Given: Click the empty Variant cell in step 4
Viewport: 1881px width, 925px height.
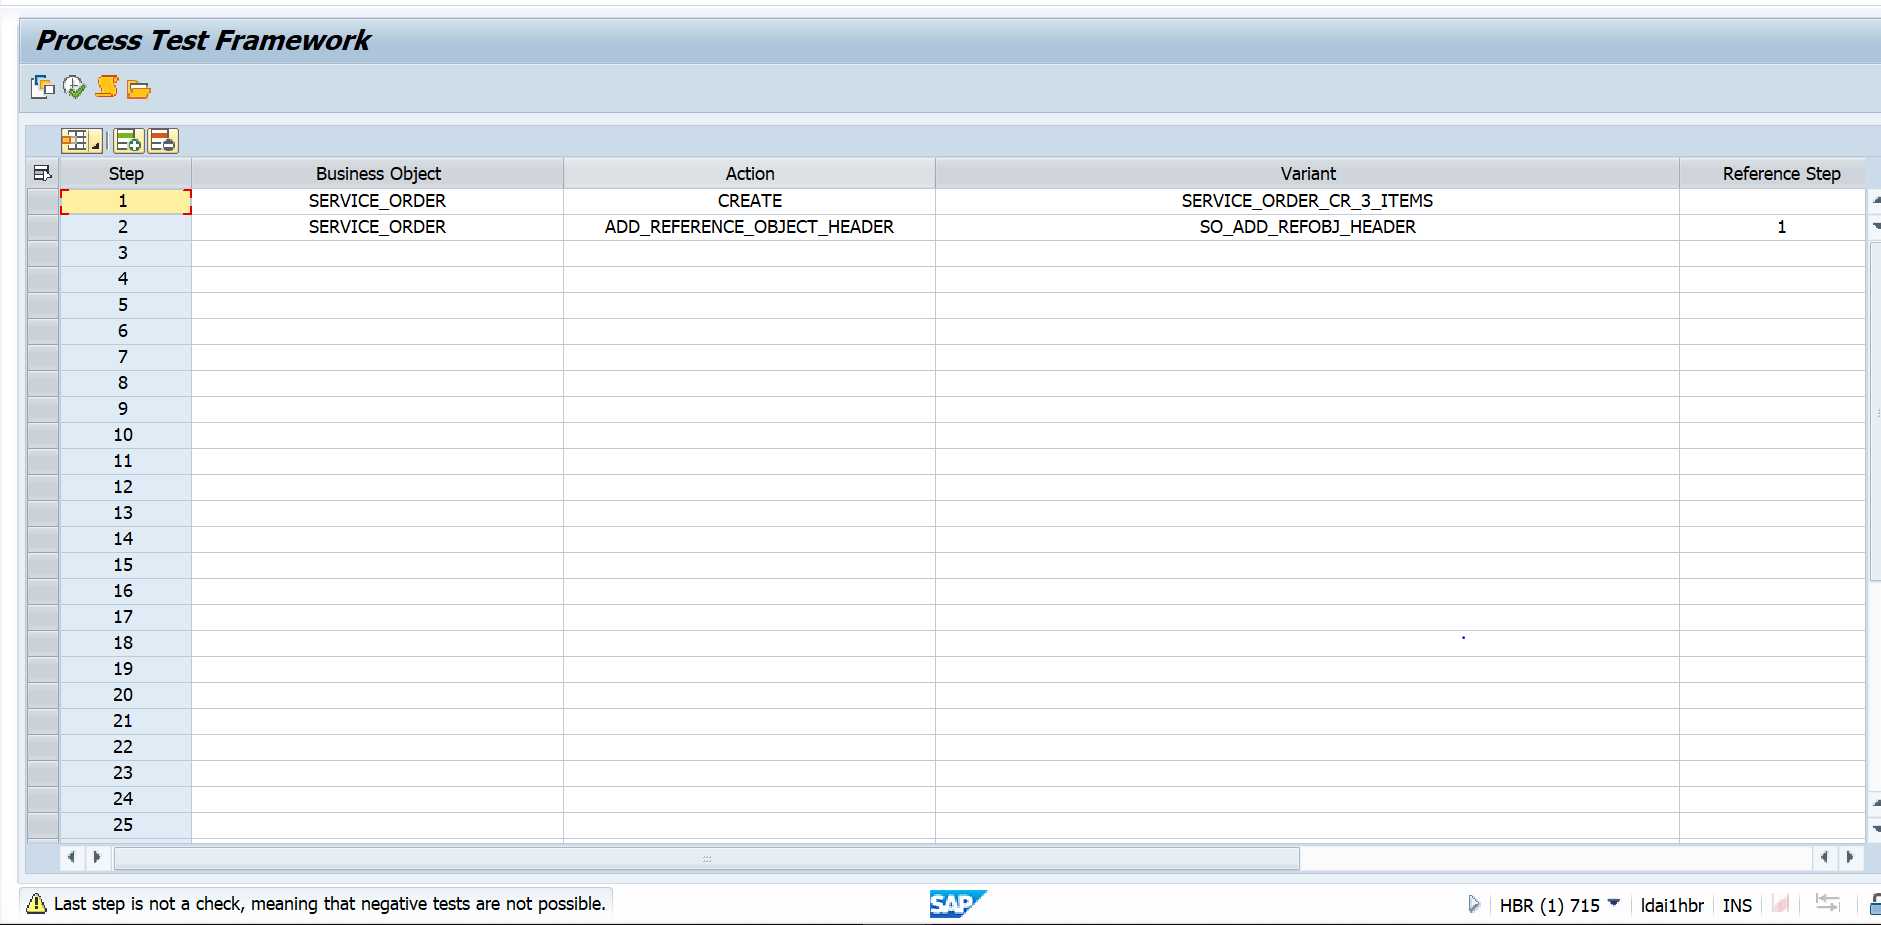Looking at the screenshot, I should [x=1307, y=279].
